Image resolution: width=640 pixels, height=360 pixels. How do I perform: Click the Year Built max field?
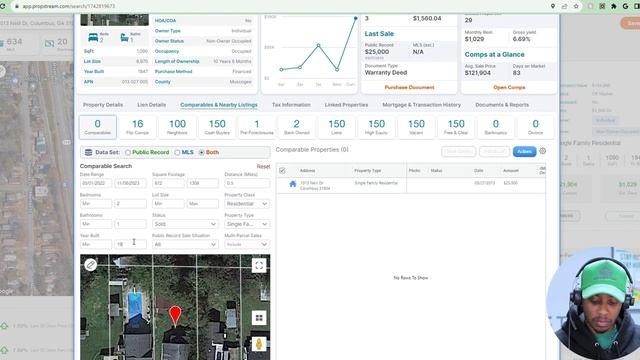pos(130,244)
